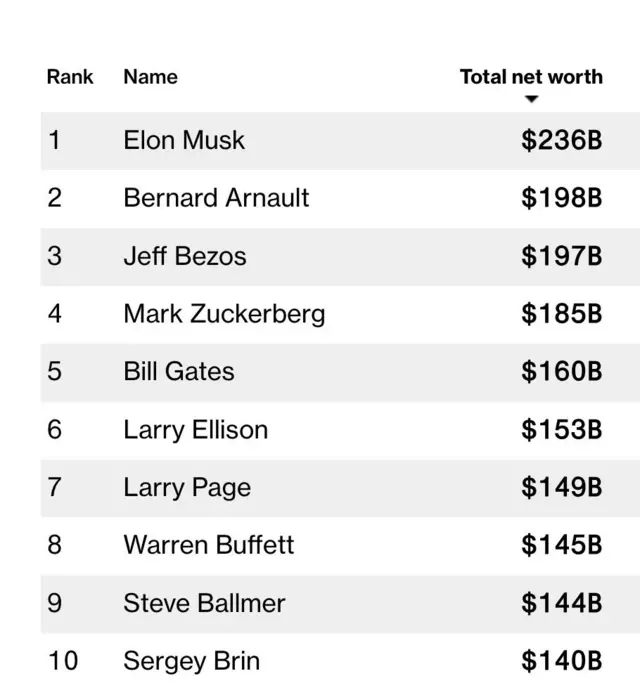Click the $236B net worth value

pos(561,140)
